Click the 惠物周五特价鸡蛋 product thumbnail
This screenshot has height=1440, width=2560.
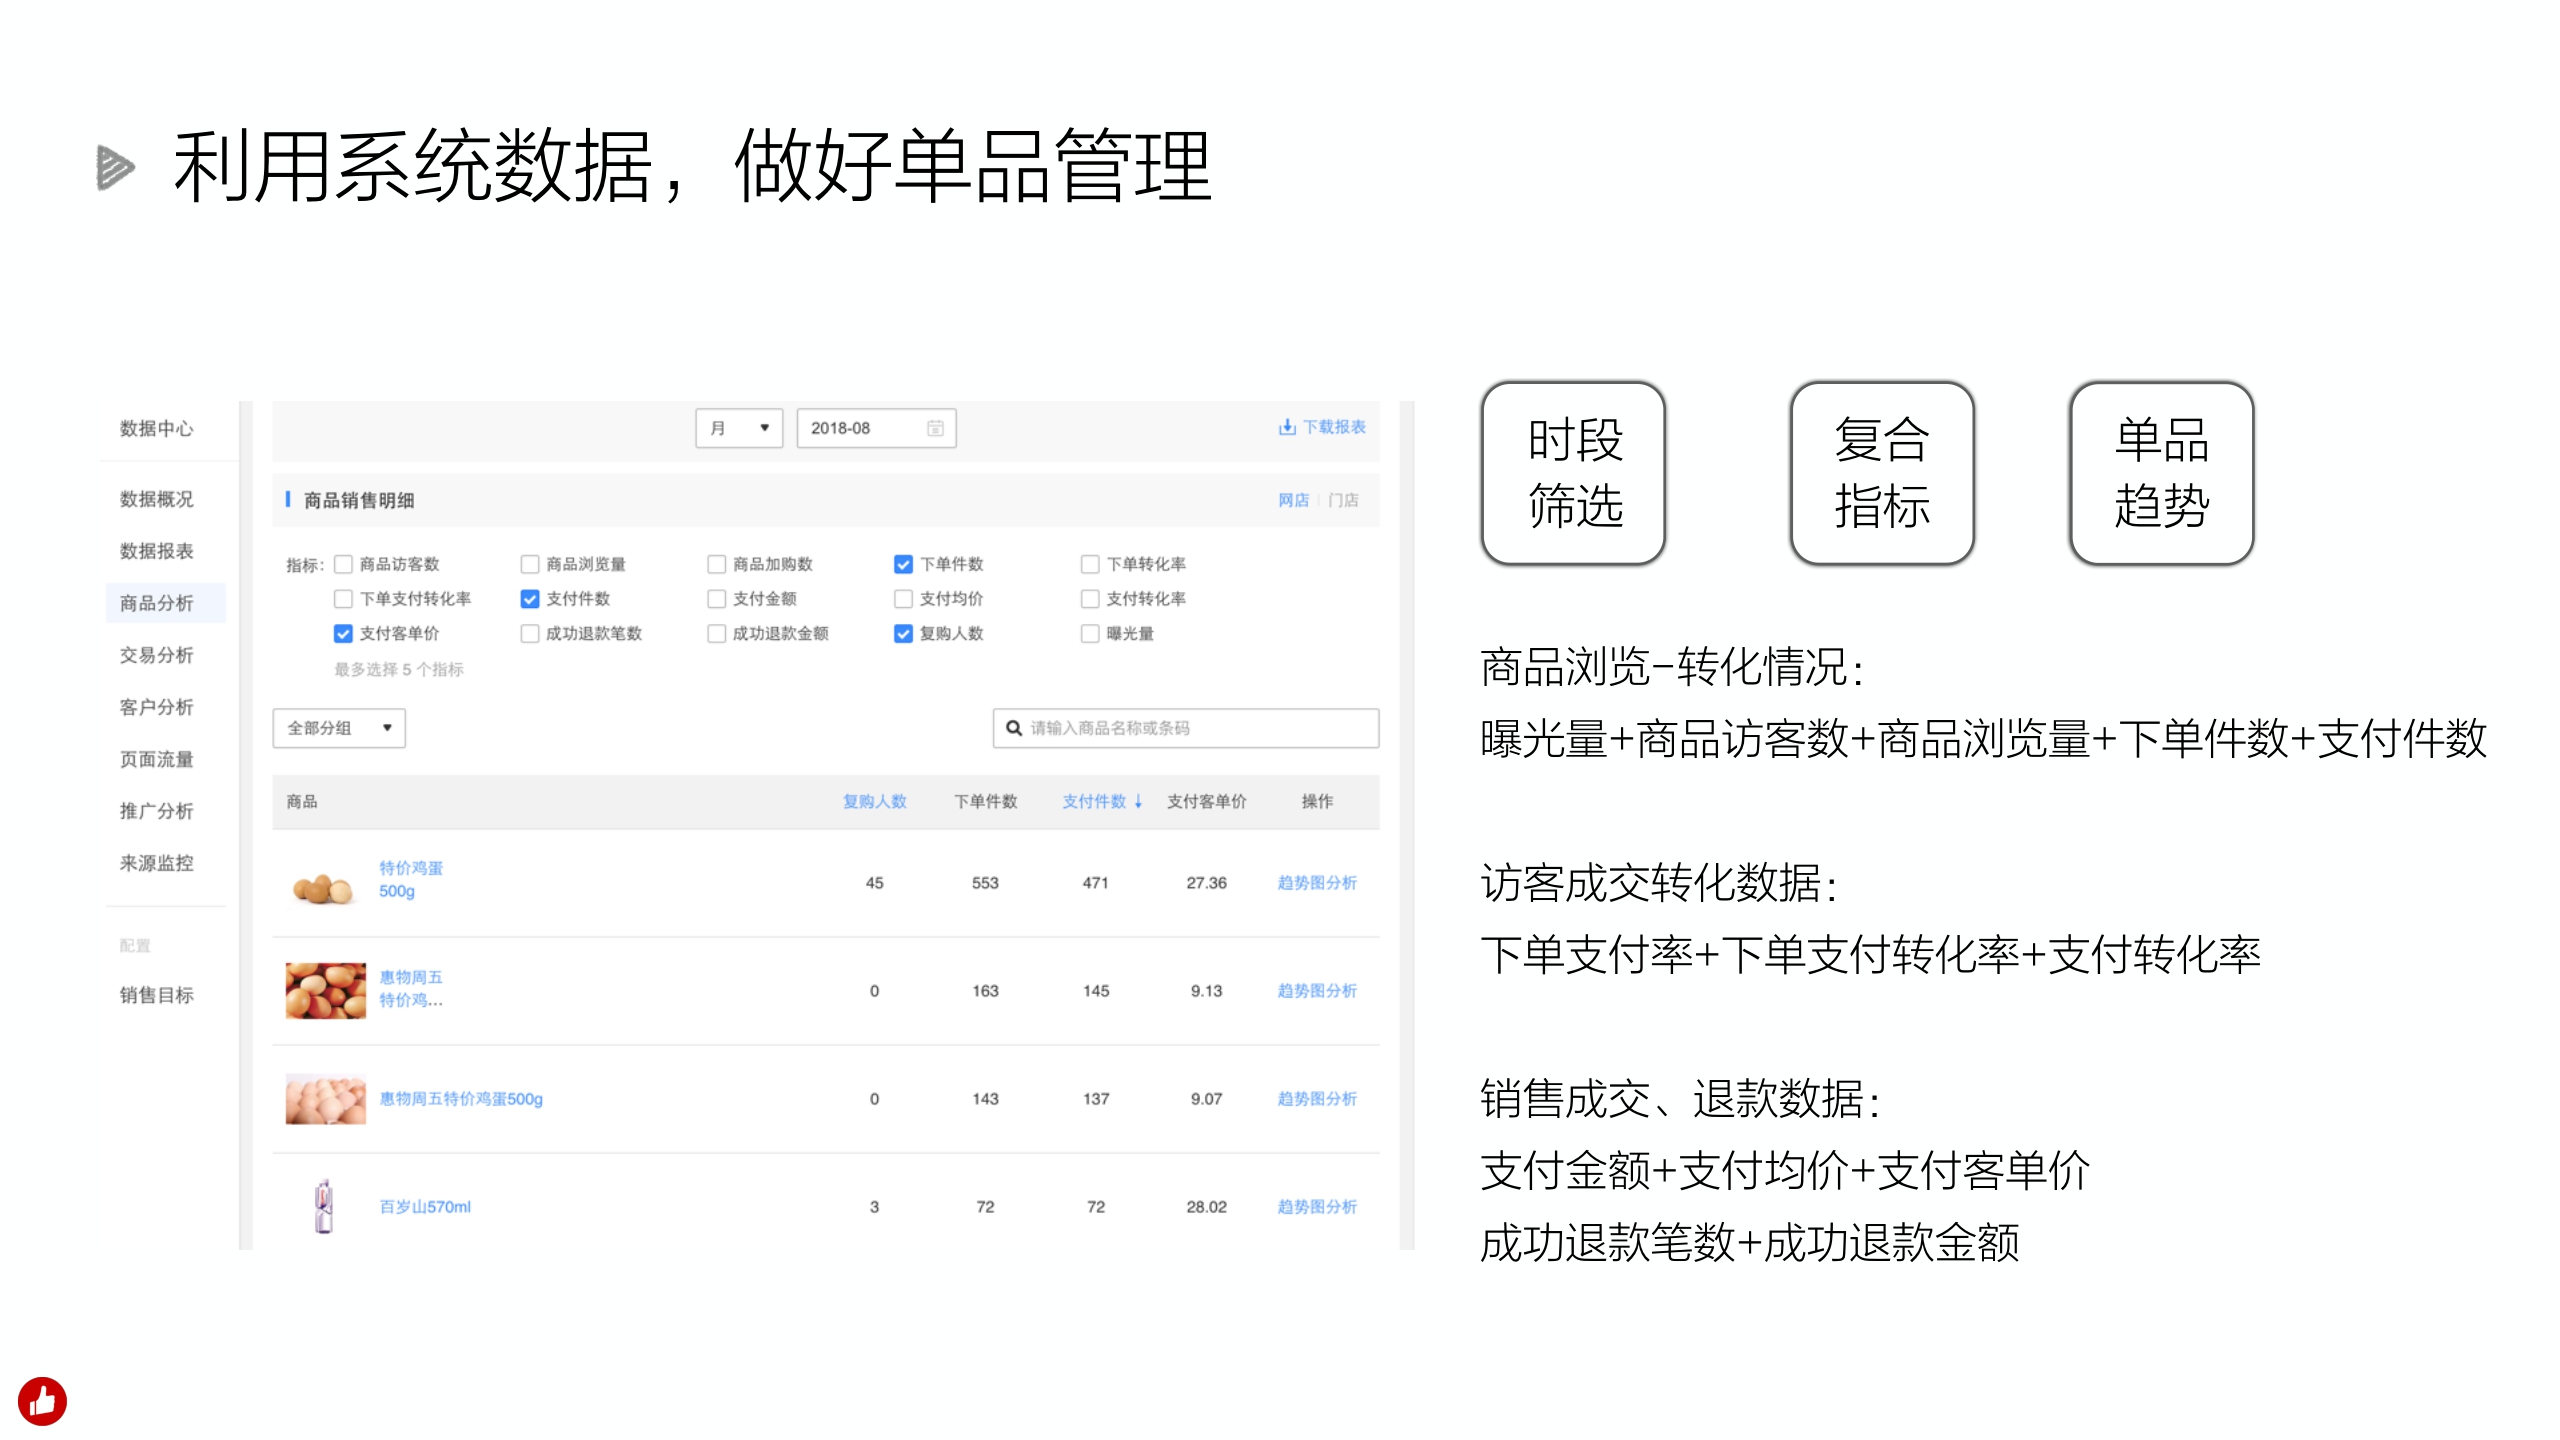tap(324, 990)
